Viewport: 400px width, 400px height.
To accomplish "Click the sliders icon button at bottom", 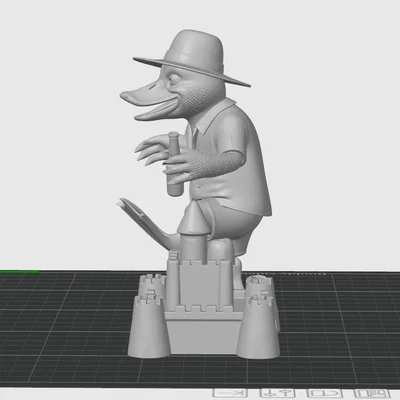I will [277, 393].
